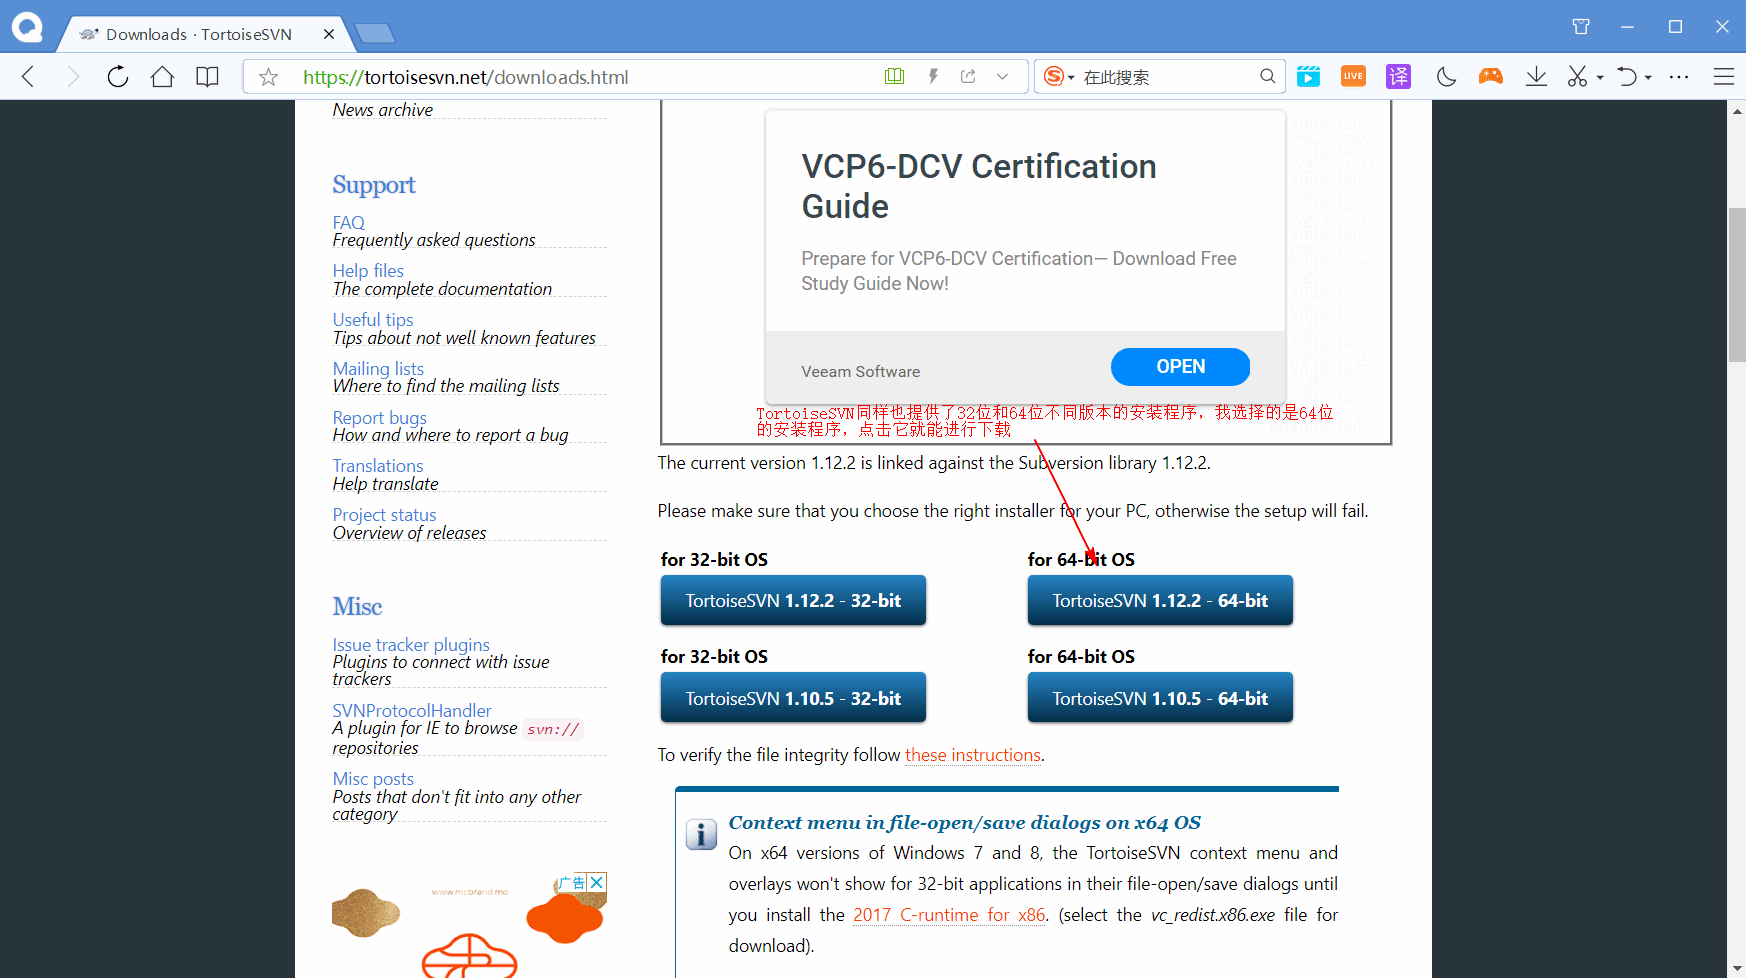Open the Useful tips link
The height and width of the screenshot is (978, 1746).
tap(373, 319)
